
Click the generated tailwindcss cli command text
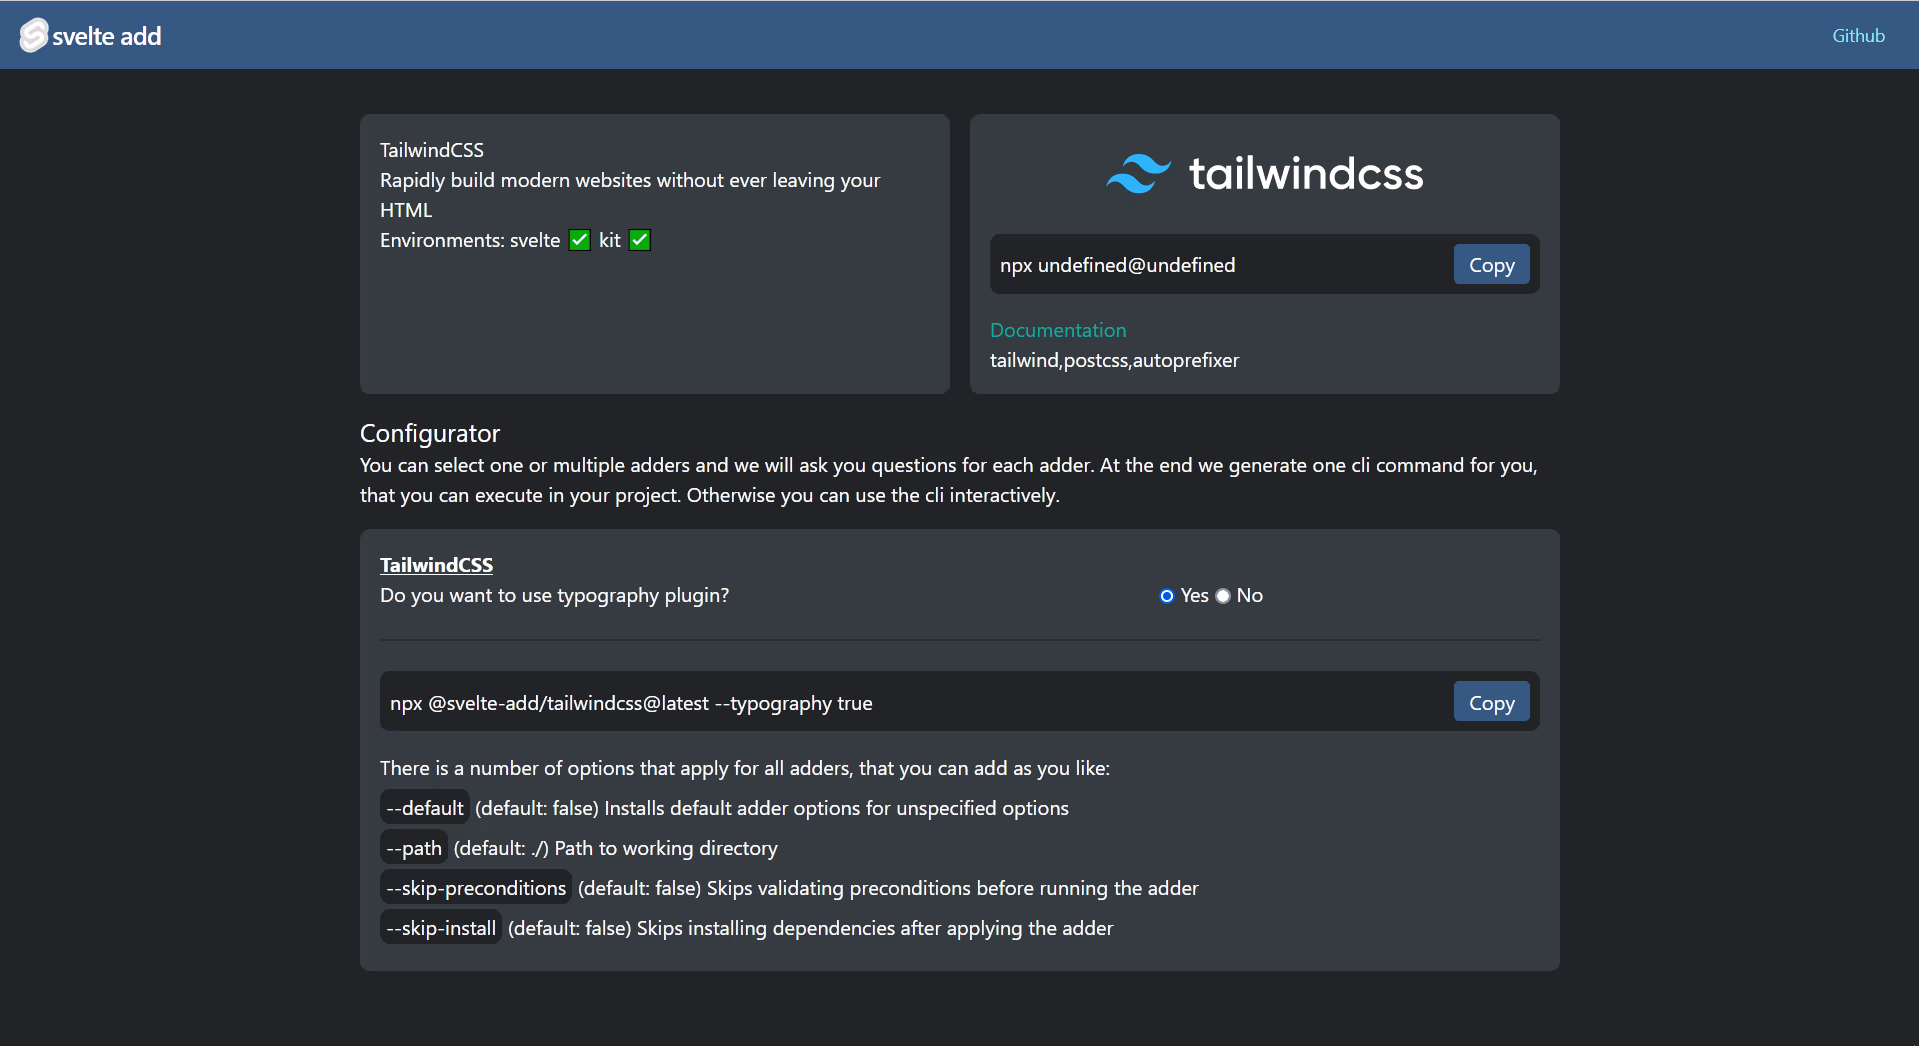pos(630,702)
